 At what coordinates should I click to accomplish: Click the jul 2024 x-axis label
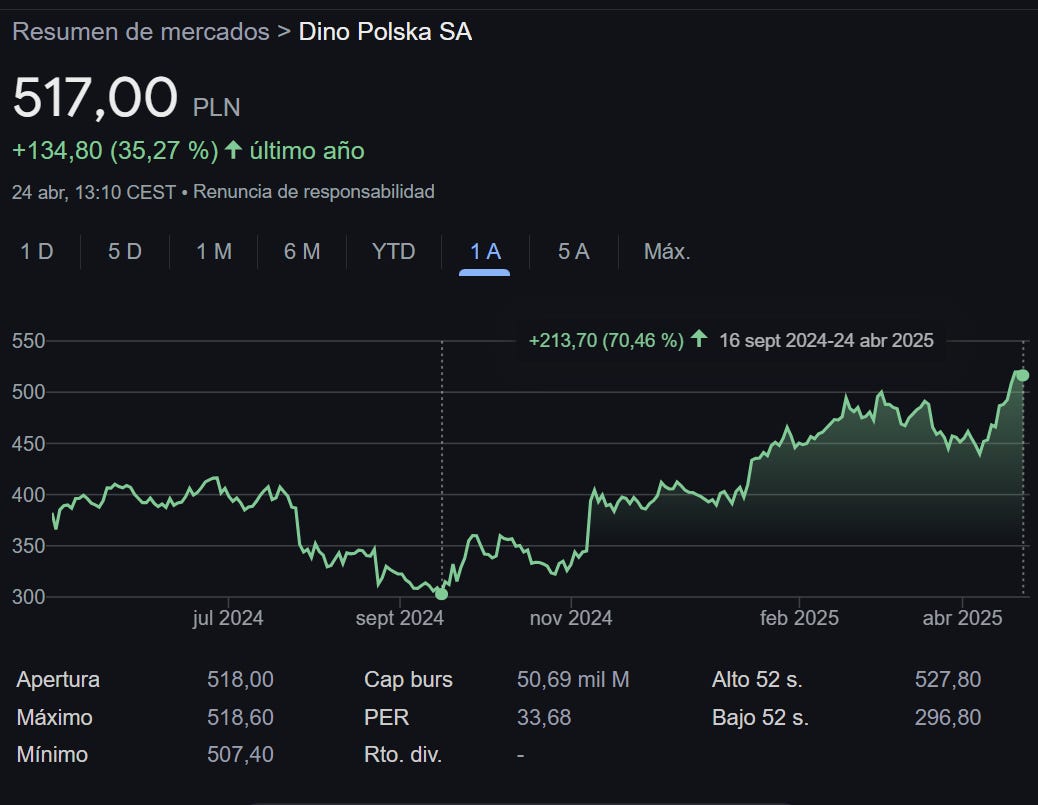228,618
